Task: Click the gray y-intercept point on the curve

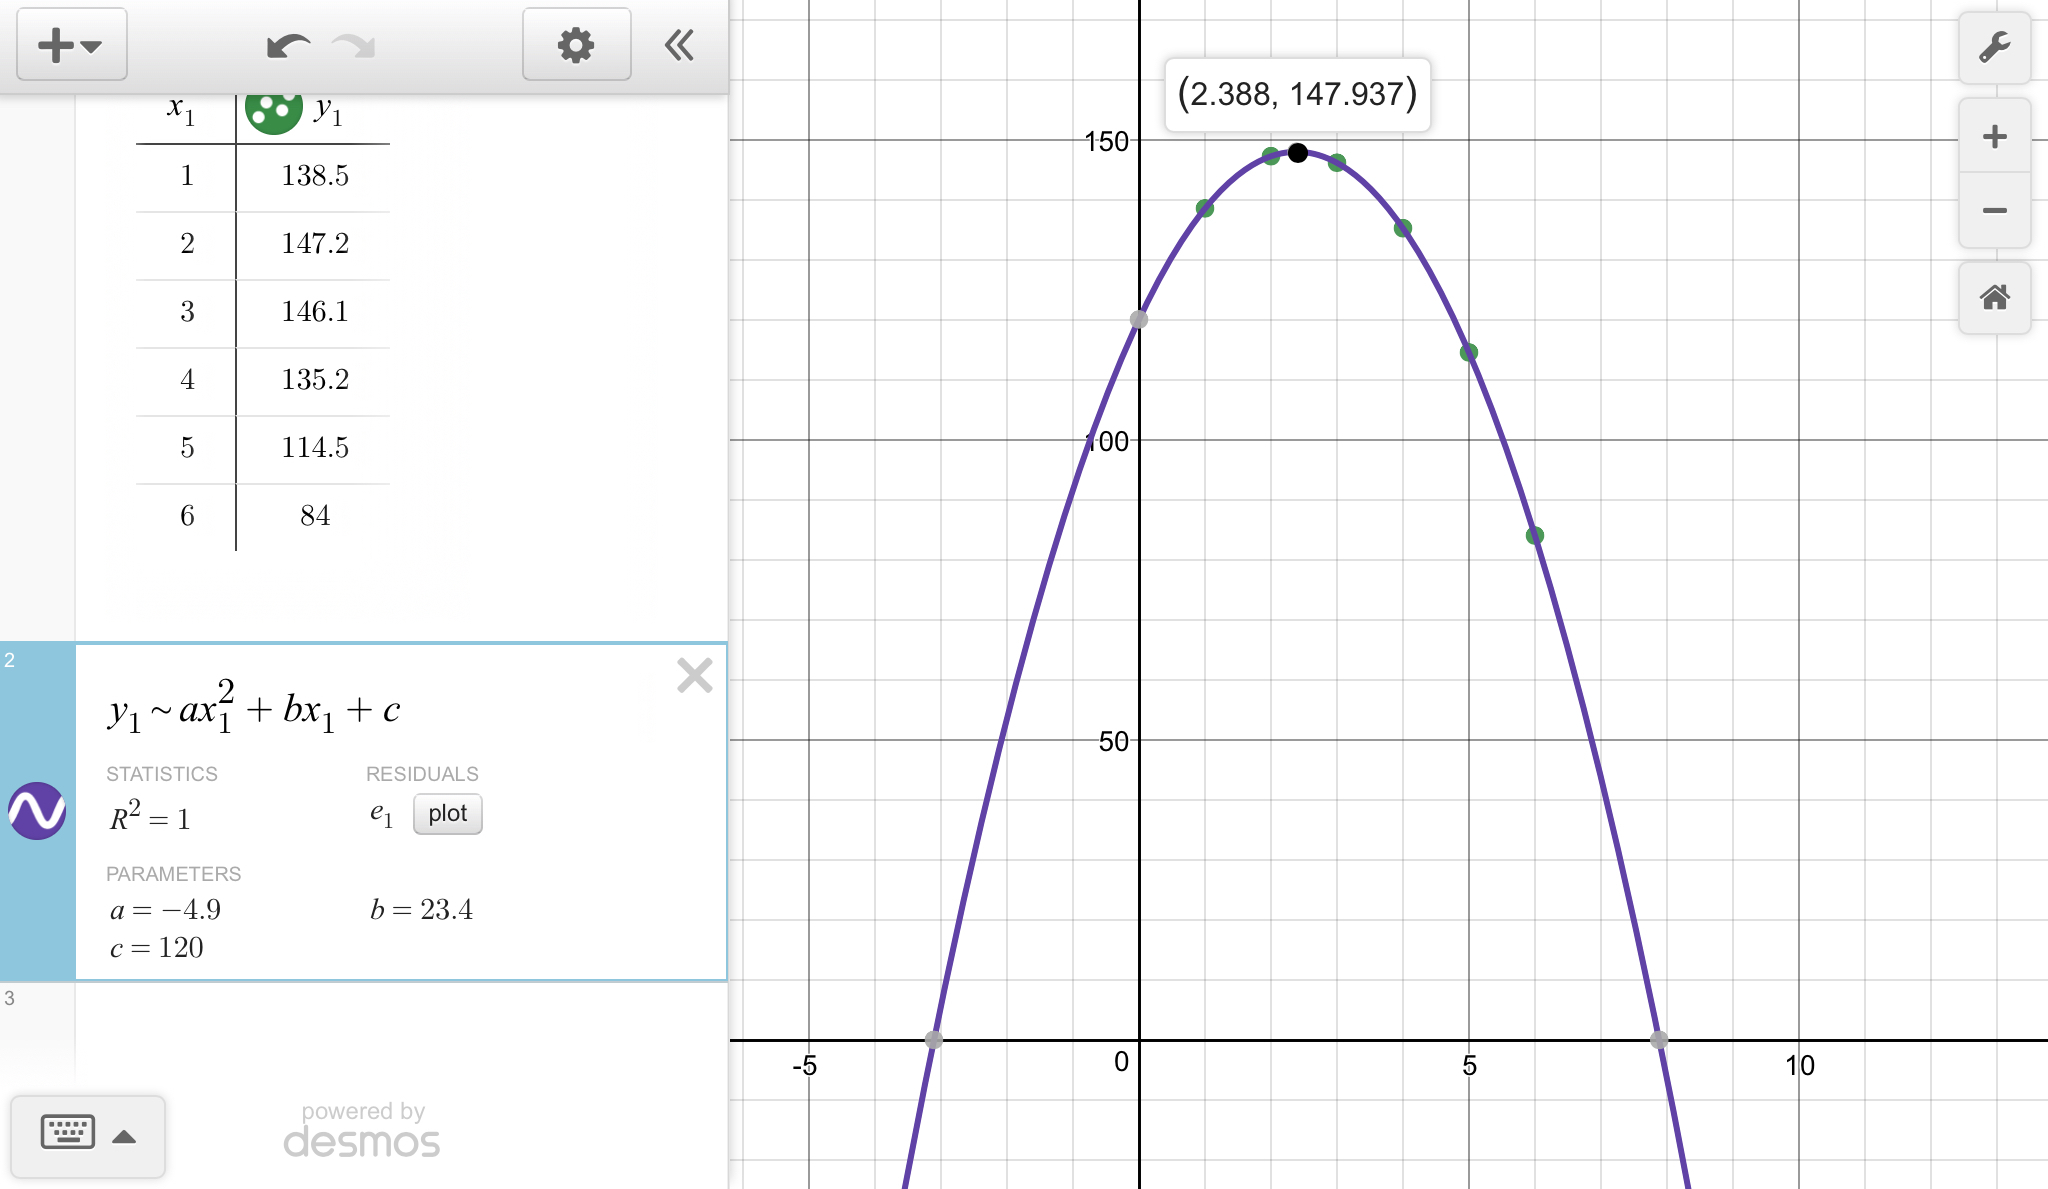Action: coord(1138,320)
